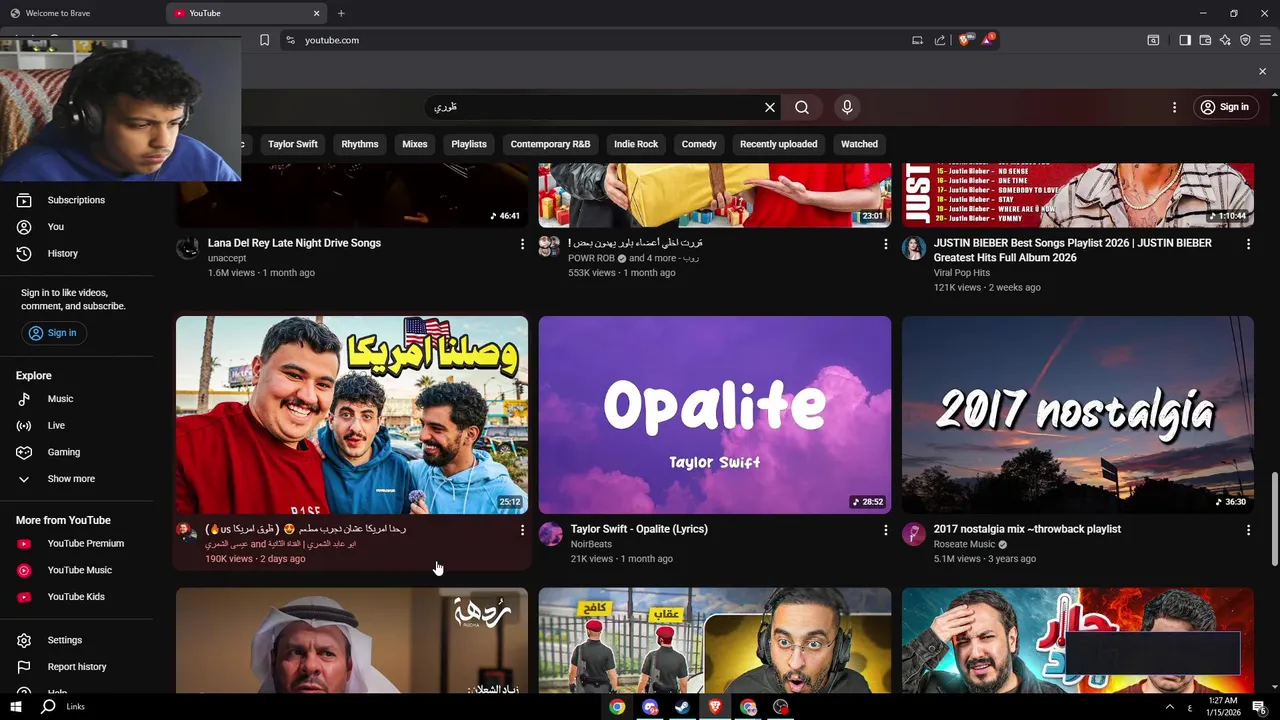
Task: Open Brave Rewards triangle icon
Action: [988, 40]
